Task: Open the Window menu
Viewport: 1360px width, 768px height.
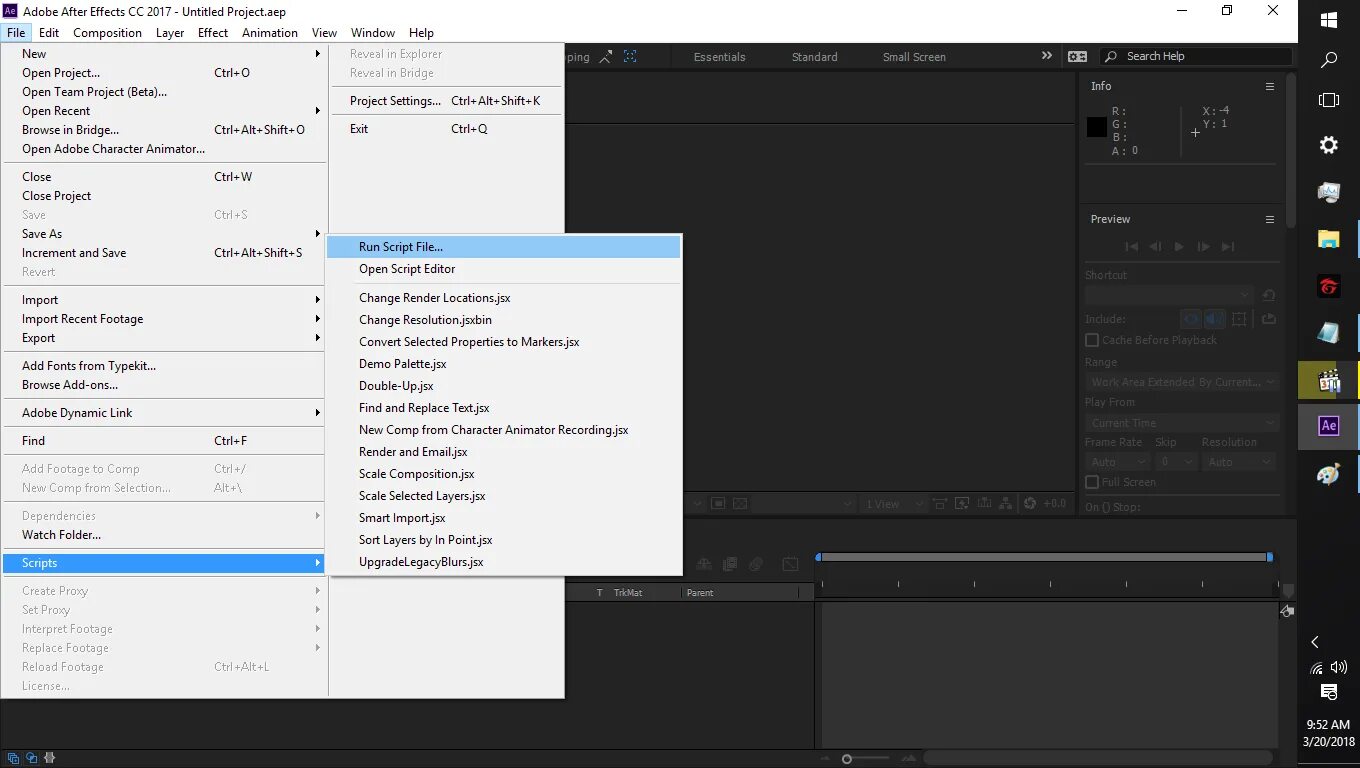Action: (x=372, y=33)
